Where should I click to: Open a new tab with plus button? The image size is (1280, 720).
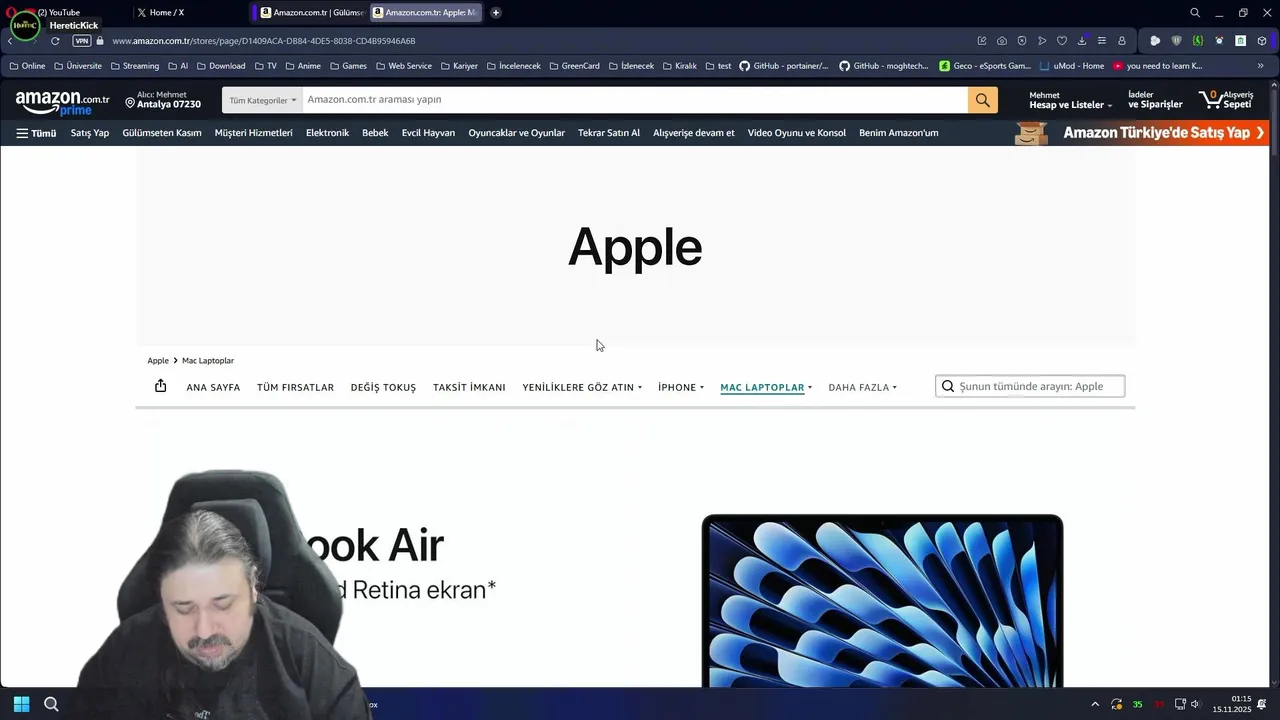[x=496, y=13]
